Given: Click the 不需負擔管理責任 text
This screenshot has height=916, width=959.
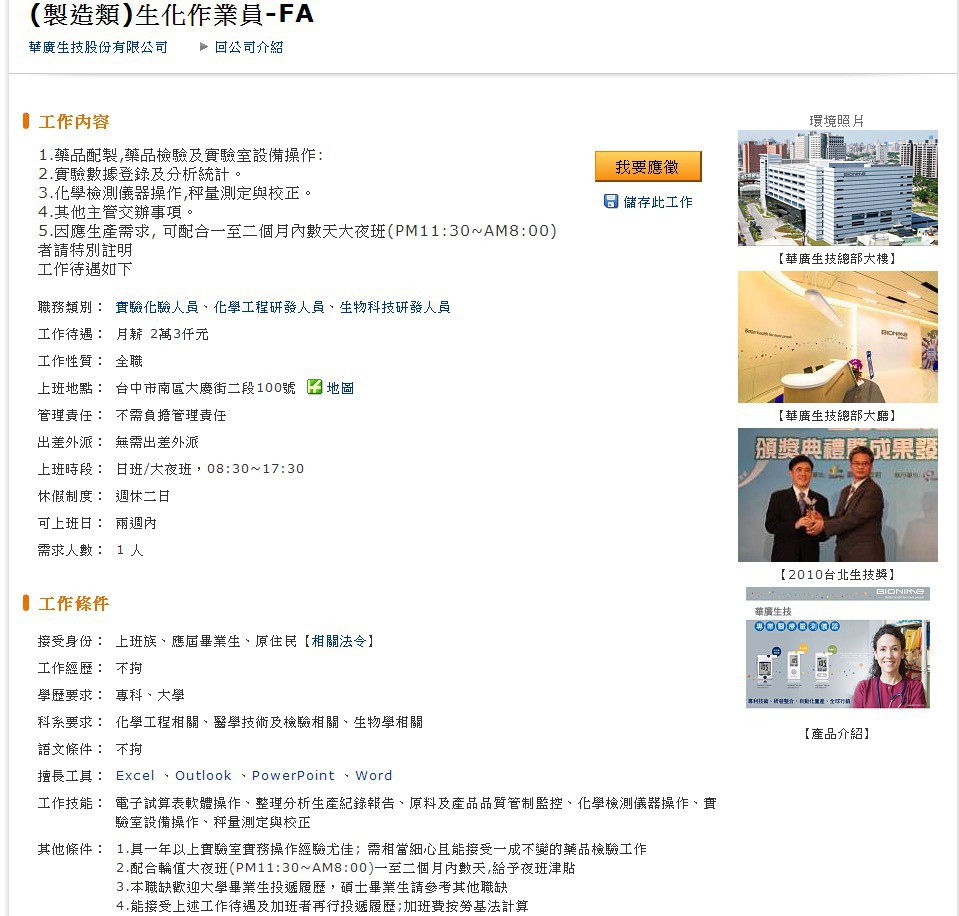Looking at the screenshot, I should [171, 415].
